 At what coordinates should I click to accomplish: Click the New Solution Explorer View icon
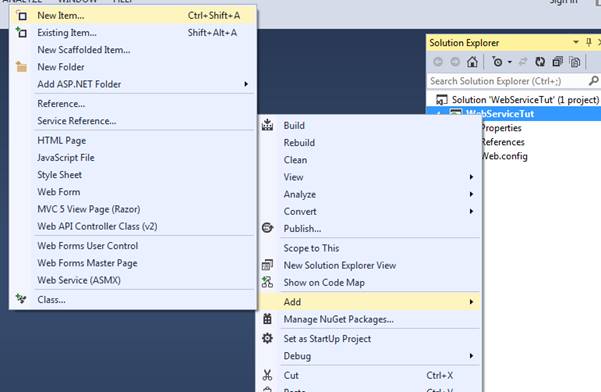[x=267, y=265]
